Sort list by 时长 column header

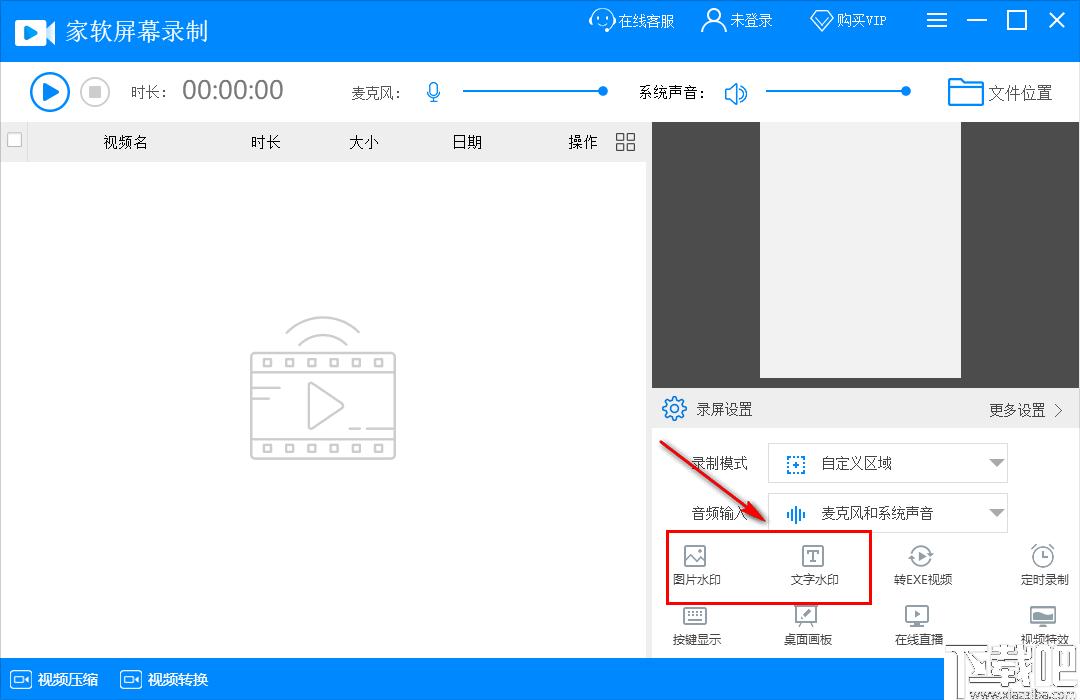(x=265, y=142)
